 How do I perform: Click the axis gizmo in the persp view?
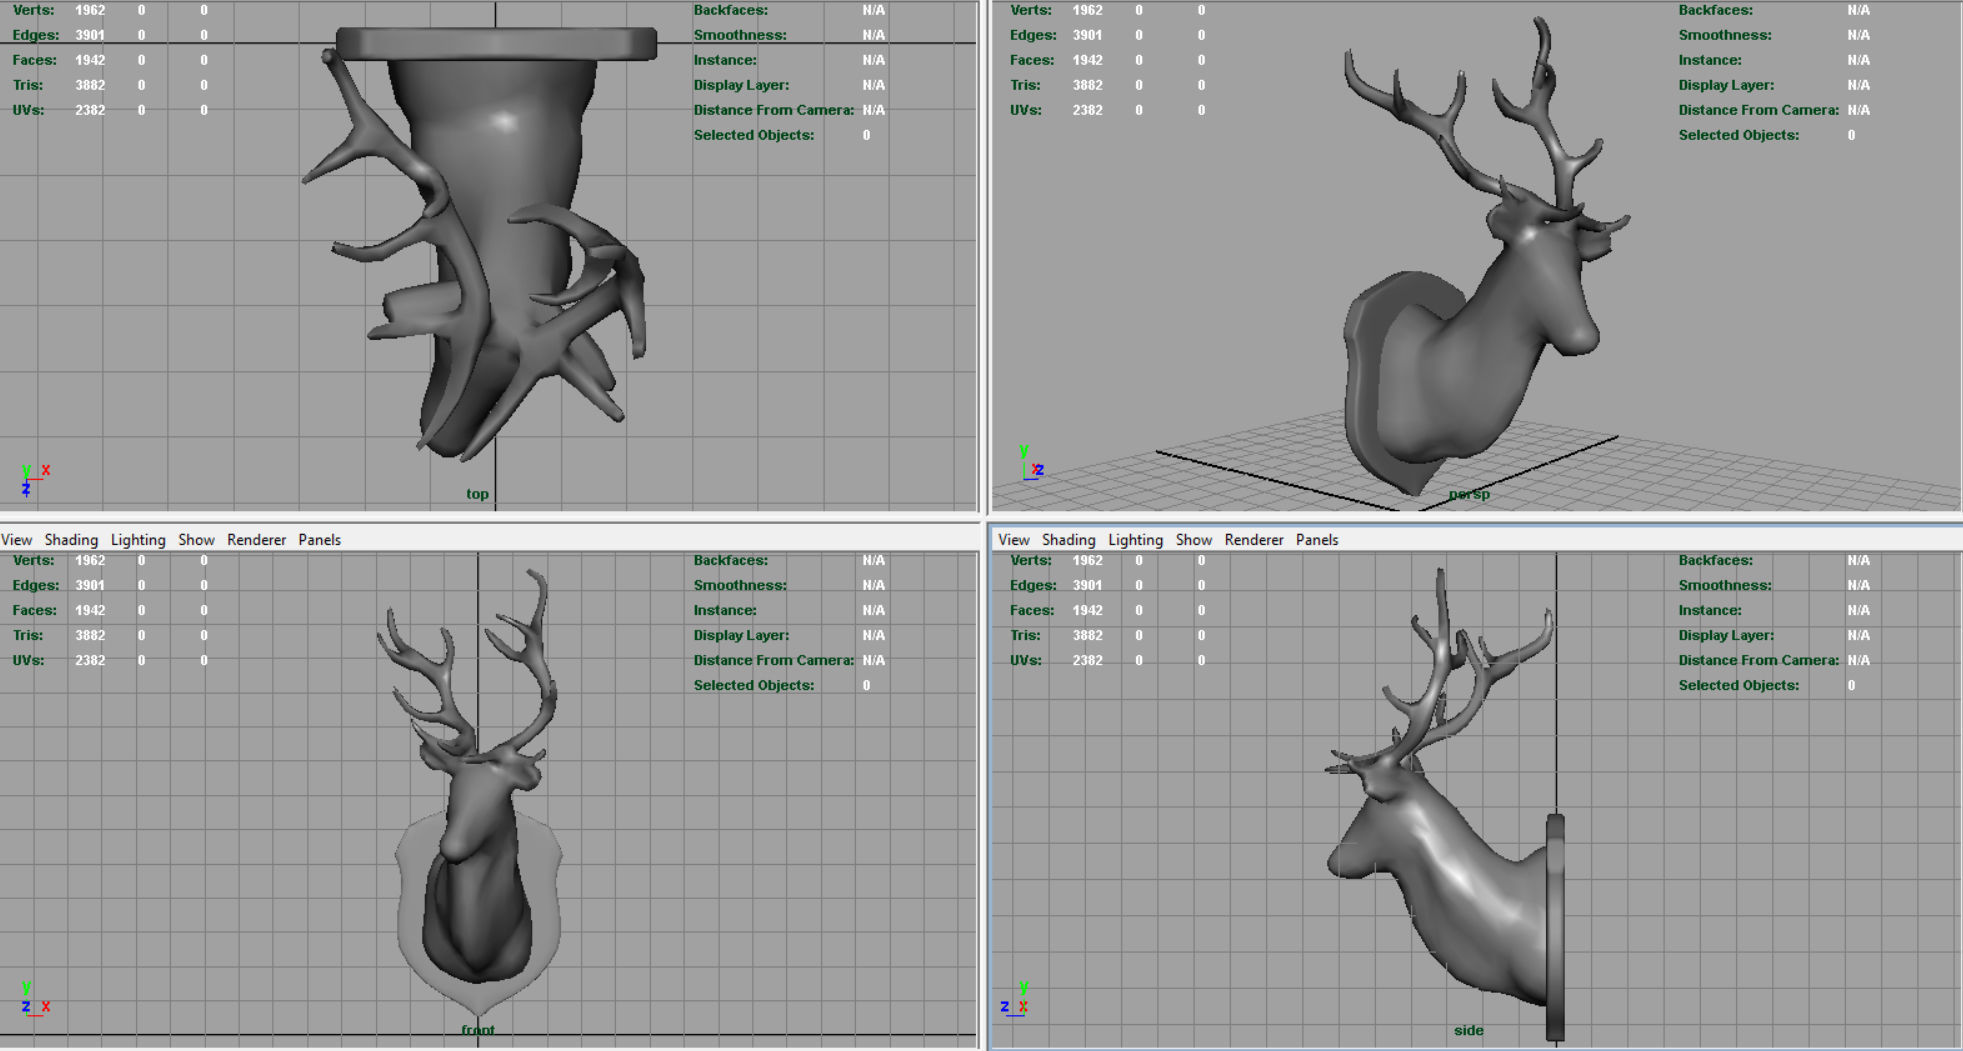1032,464
